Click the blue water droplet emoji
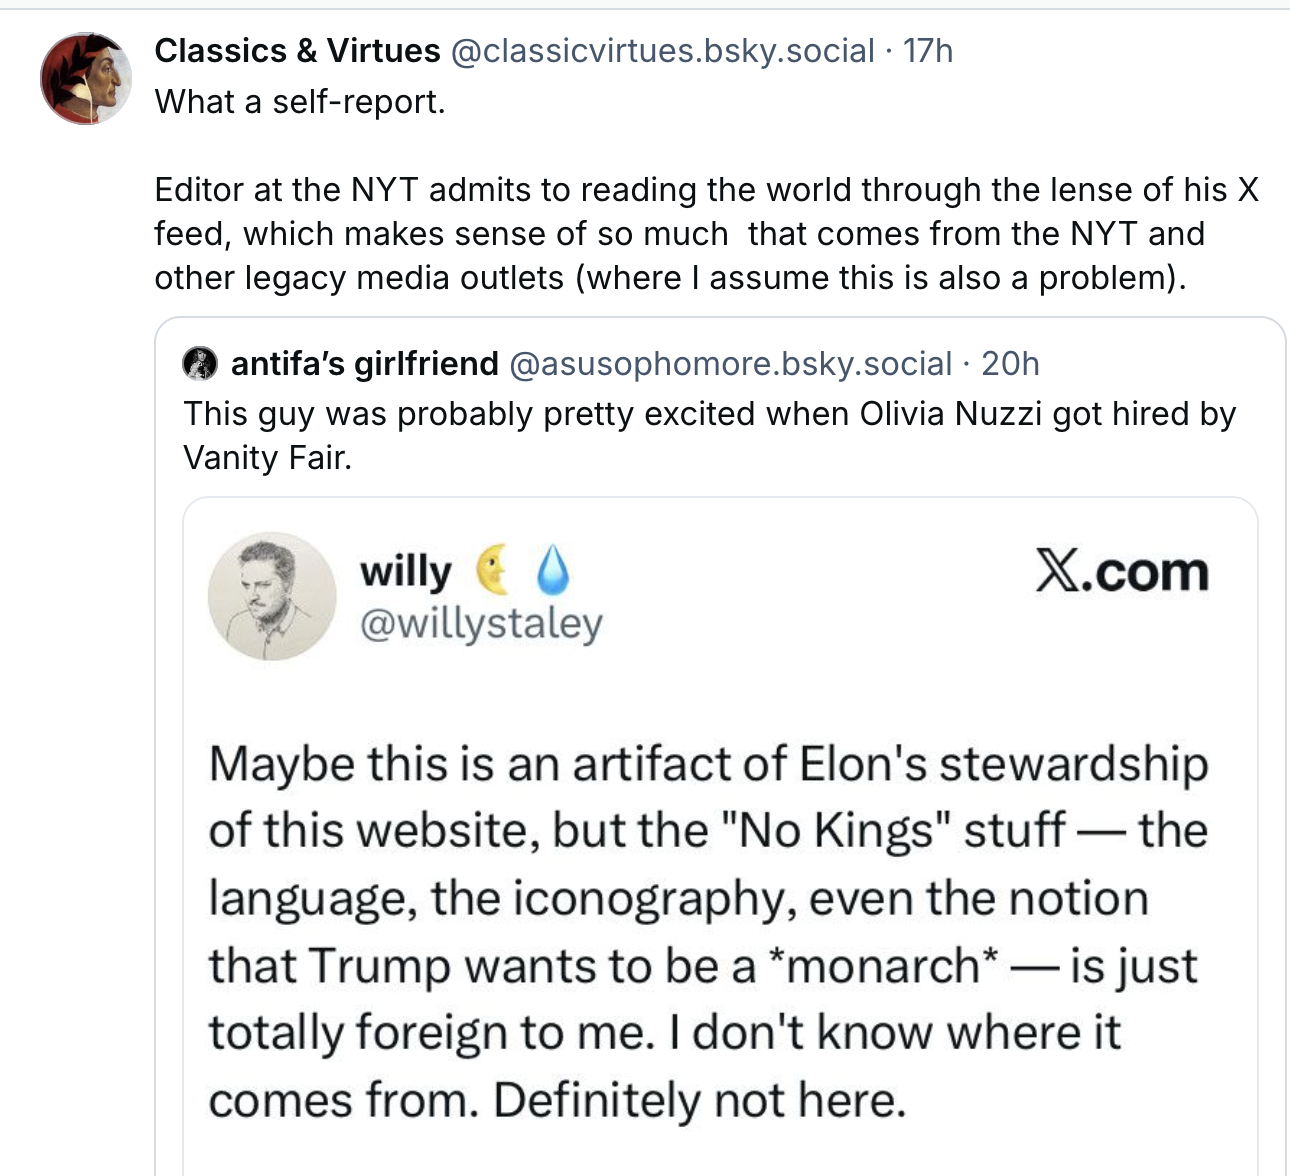Image resolution: width=1290 pixels, height=1176 pixels. (x=552, y=570)
